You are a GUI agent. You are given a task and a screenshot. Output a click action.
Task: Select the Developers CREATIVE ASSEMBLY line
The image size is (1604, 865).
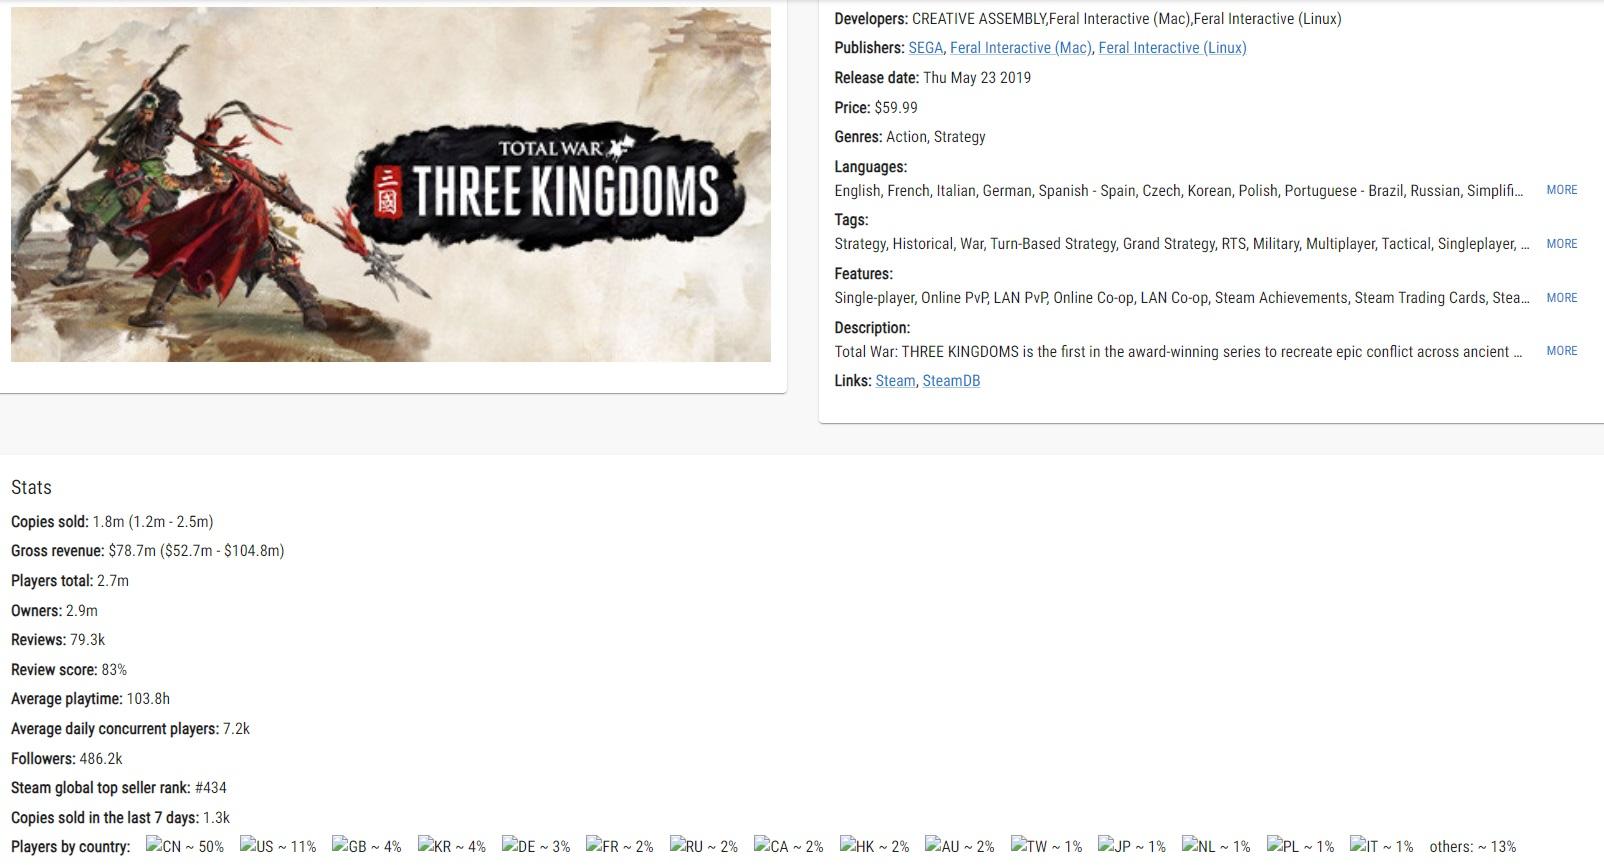click(x=1088, y=19)
